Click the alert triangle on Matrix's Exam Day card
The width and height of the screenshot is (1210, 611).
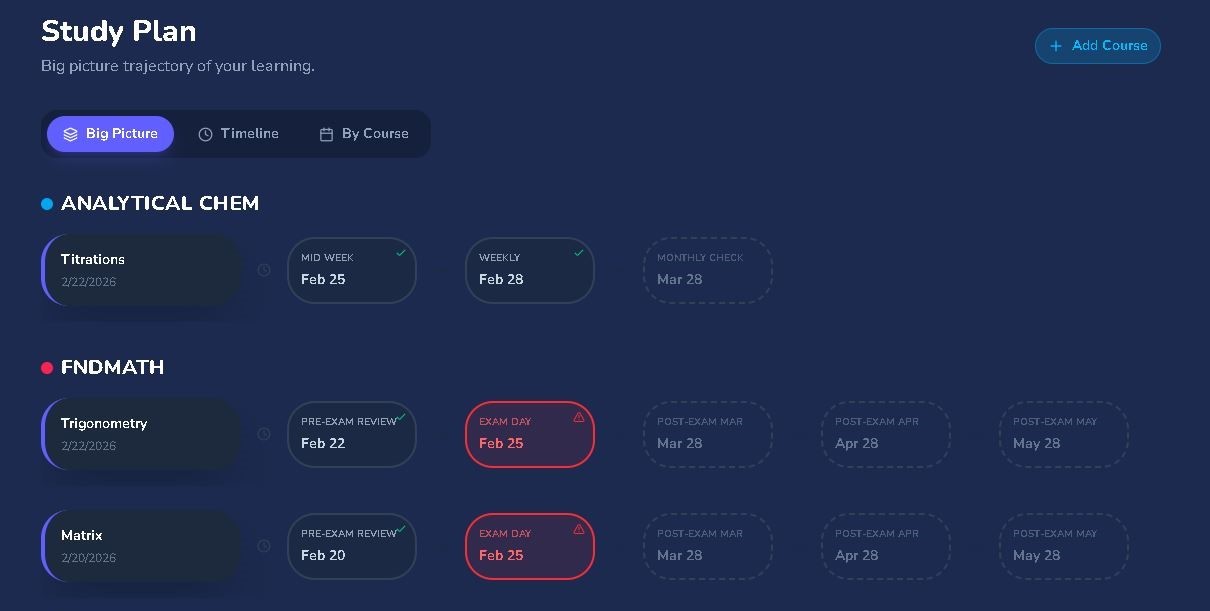tap(579, 529)
